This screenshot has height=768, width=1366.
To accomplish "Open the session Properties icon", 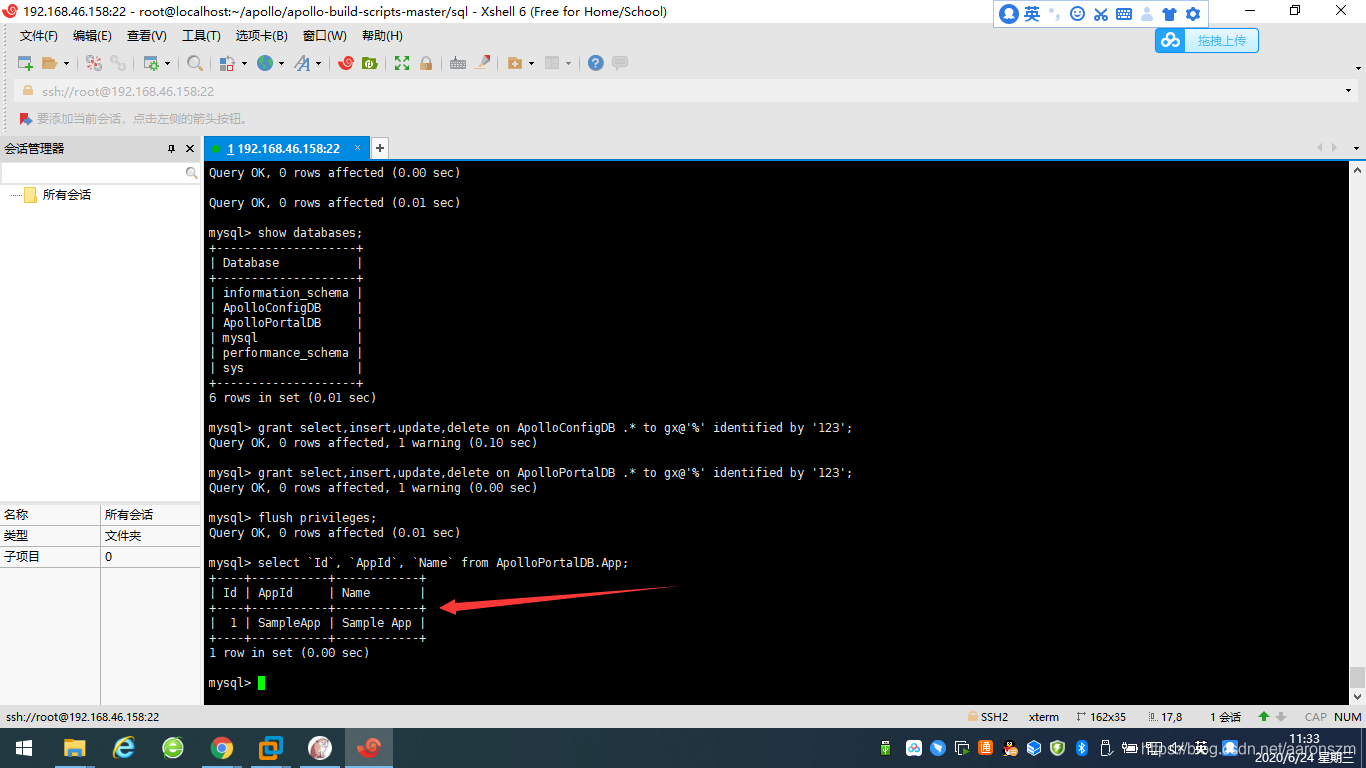I will 151,63.
